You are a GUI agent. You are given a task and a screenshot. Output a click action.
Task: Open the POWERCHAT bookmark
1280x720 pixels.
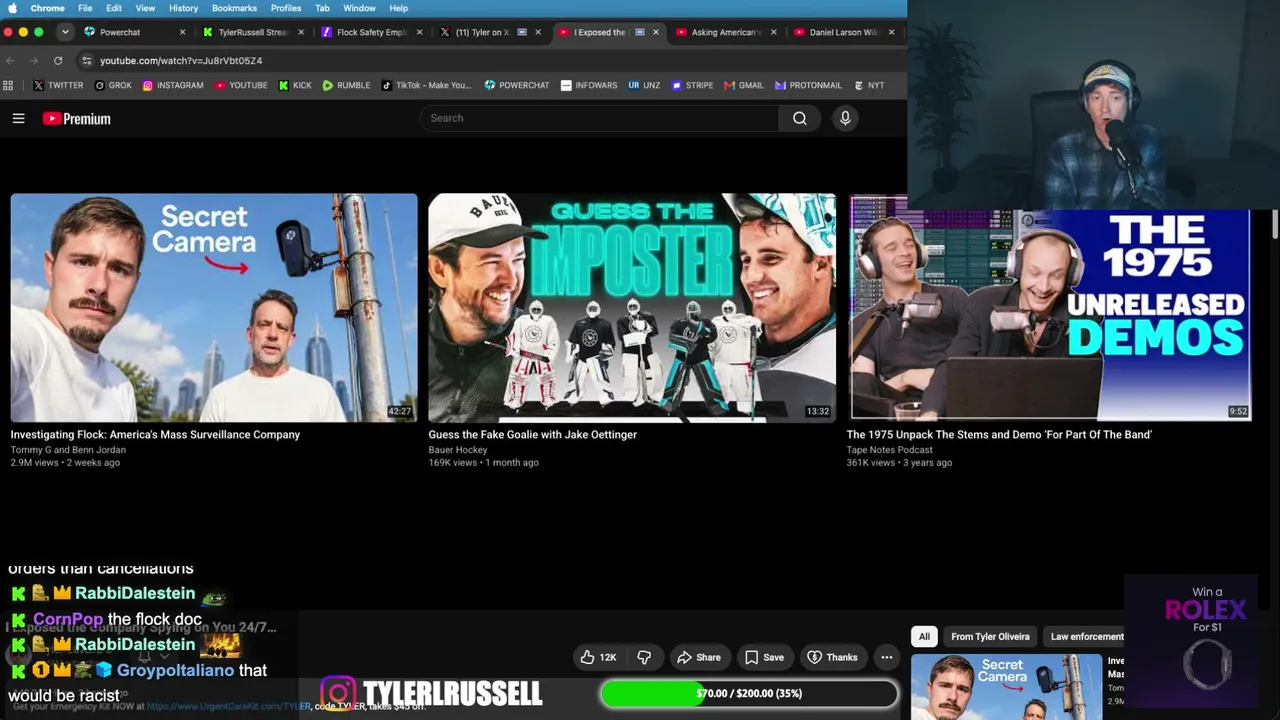click(x=517, y=85)
